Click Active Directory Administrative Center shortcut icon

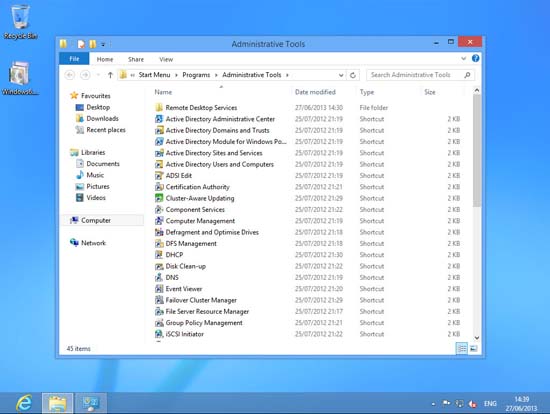[x=159, y=119]
